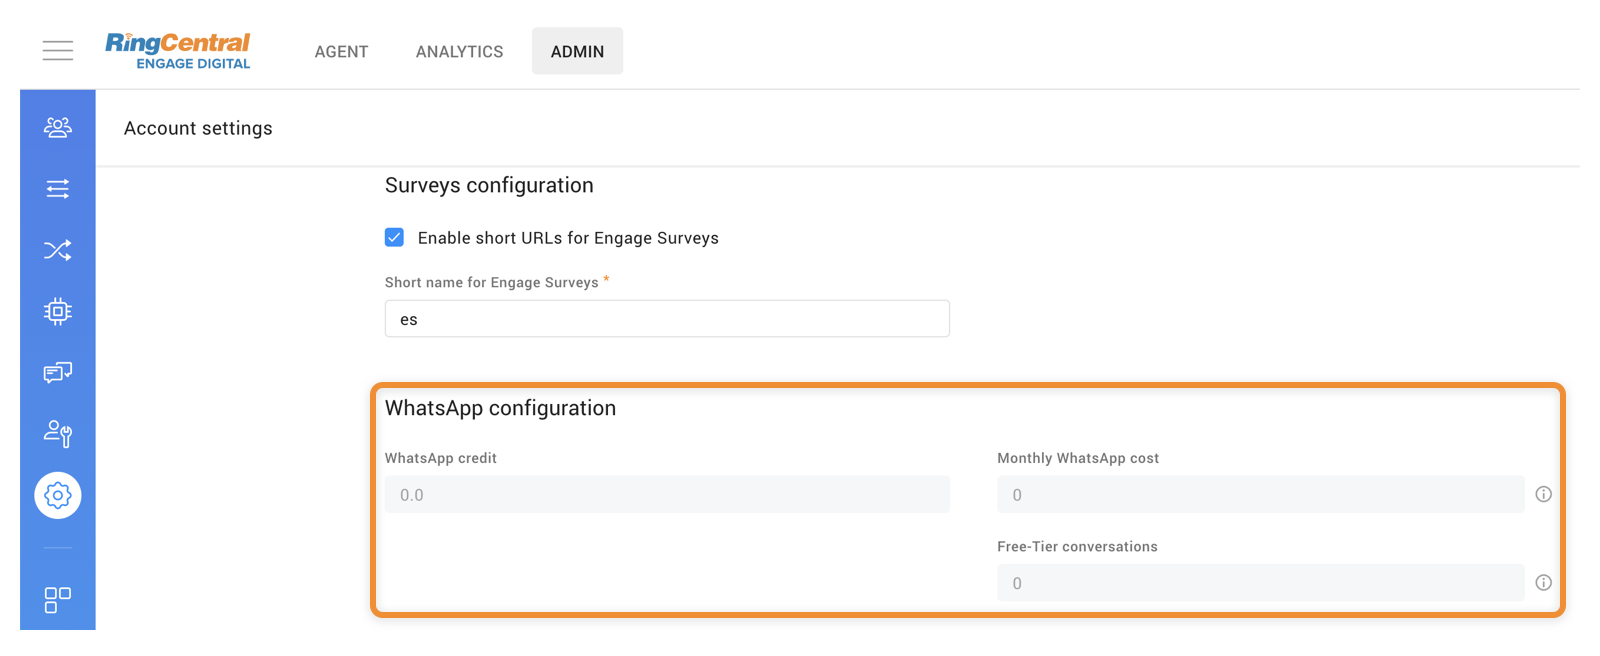
Task: Click the Short name for Engage Surveys field
Action: tap(667, 319)
